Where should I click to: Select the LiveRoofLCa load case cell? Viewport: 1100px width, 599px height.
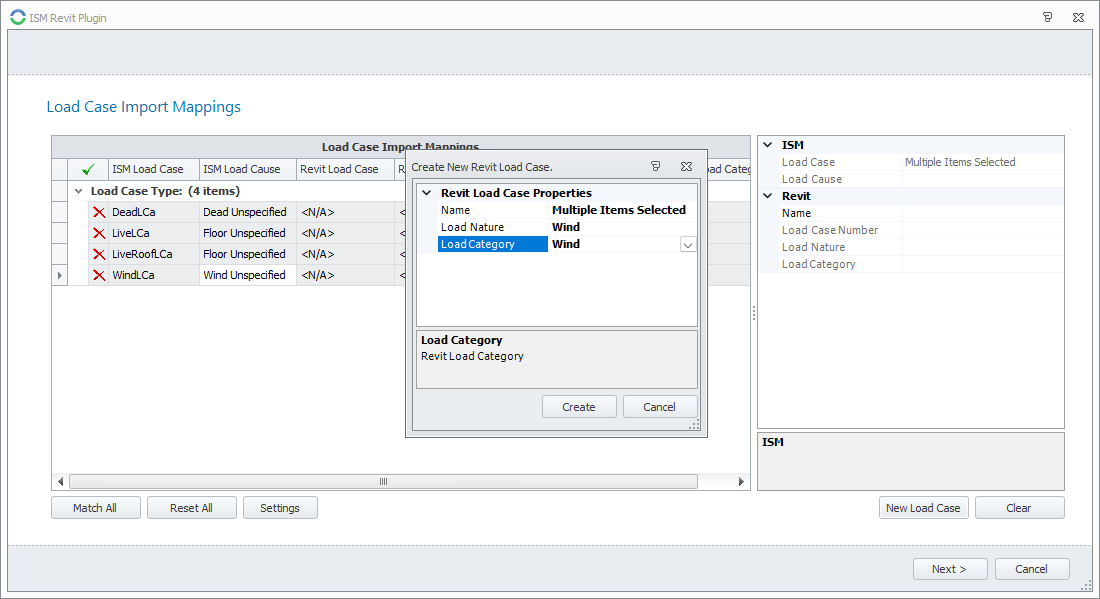tap(154, 254)
